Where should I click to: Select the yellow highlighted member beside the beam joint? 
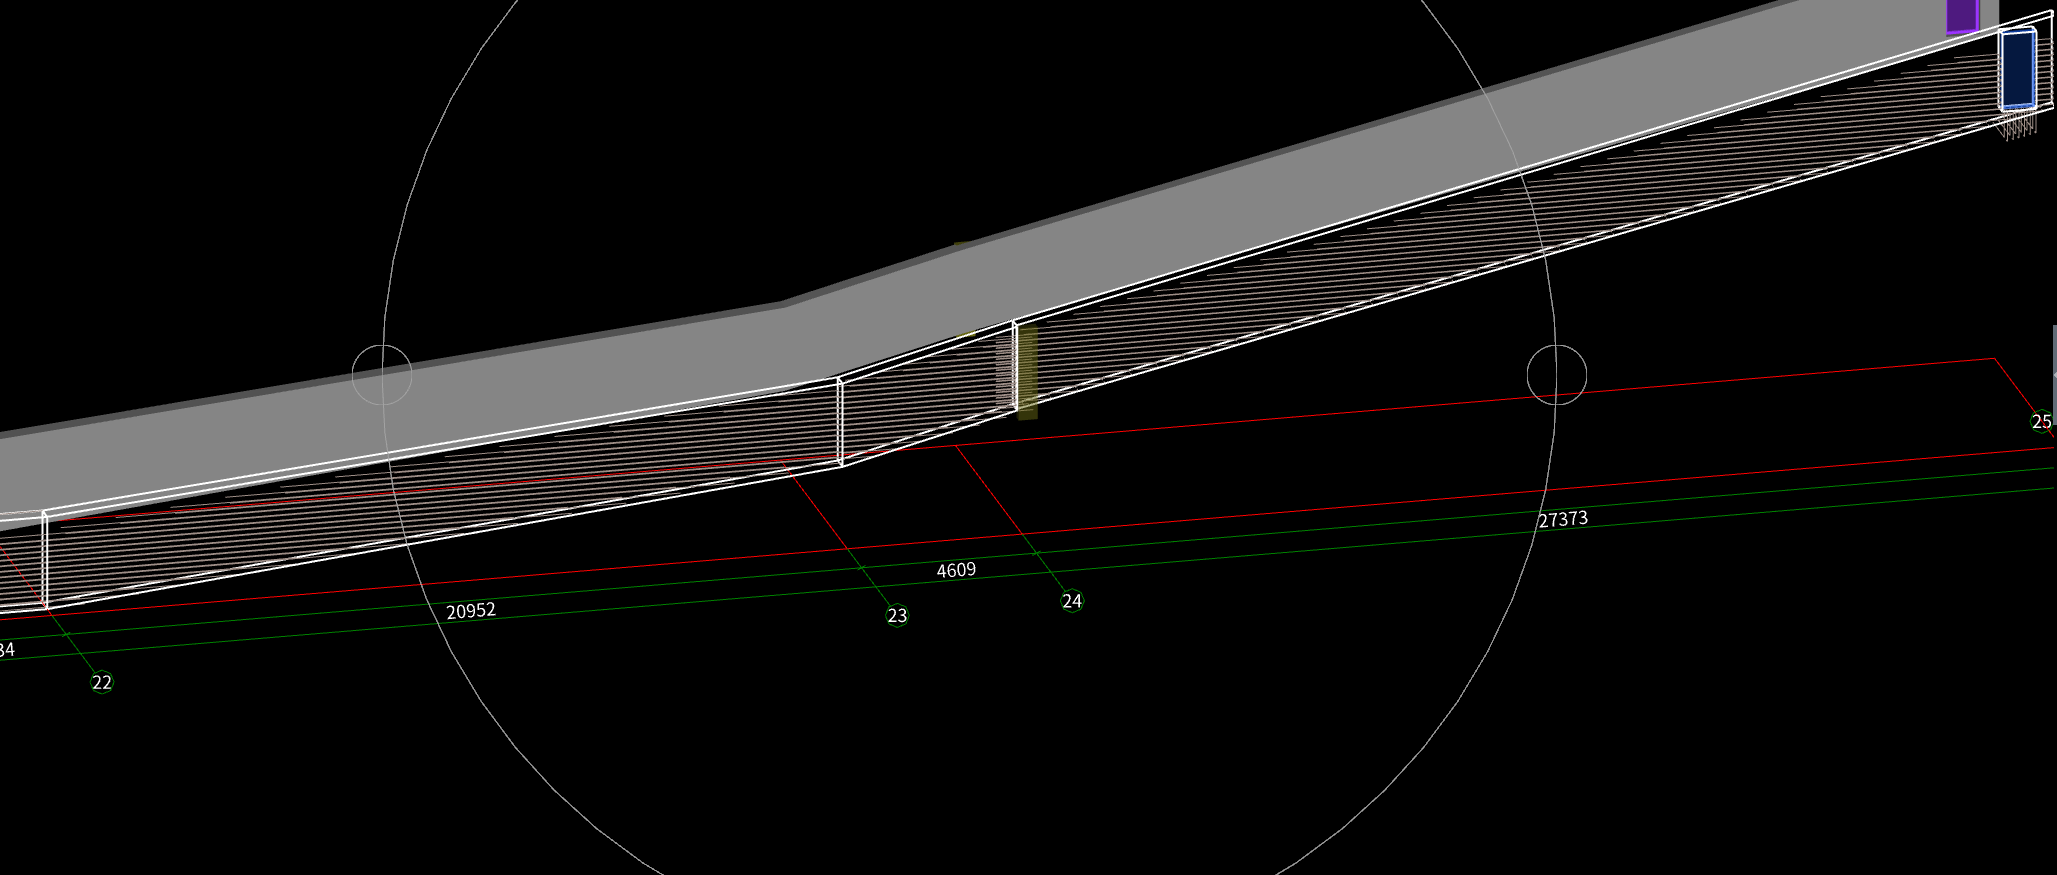[1027, 371]
